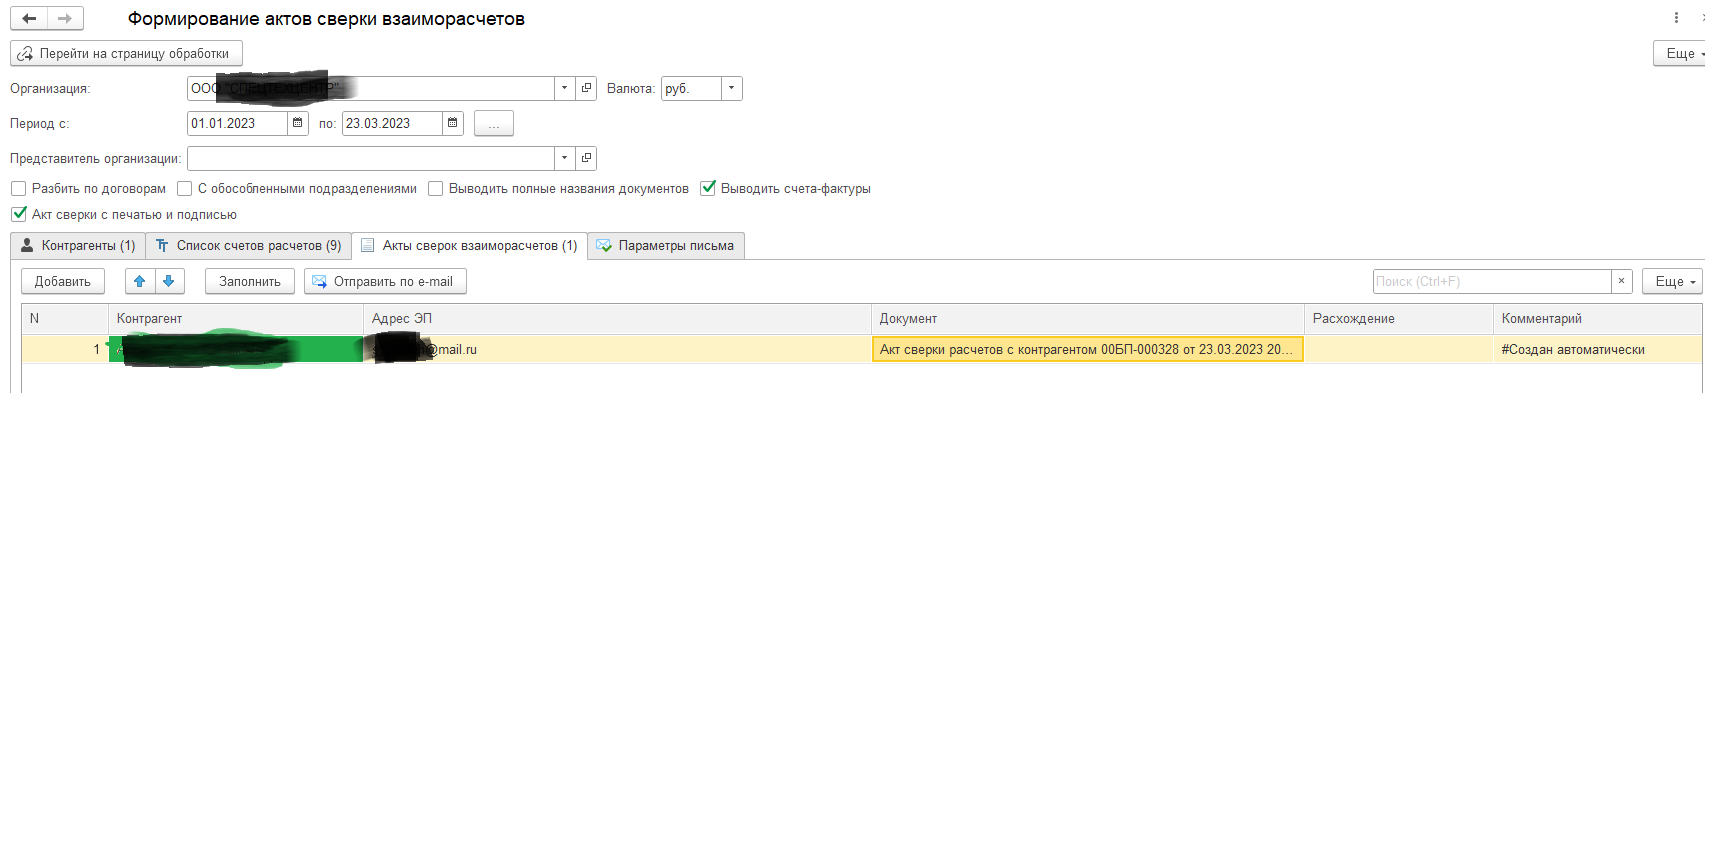Click the forward navigation arrow
The image size is (1713, 864).
[65, 18]
